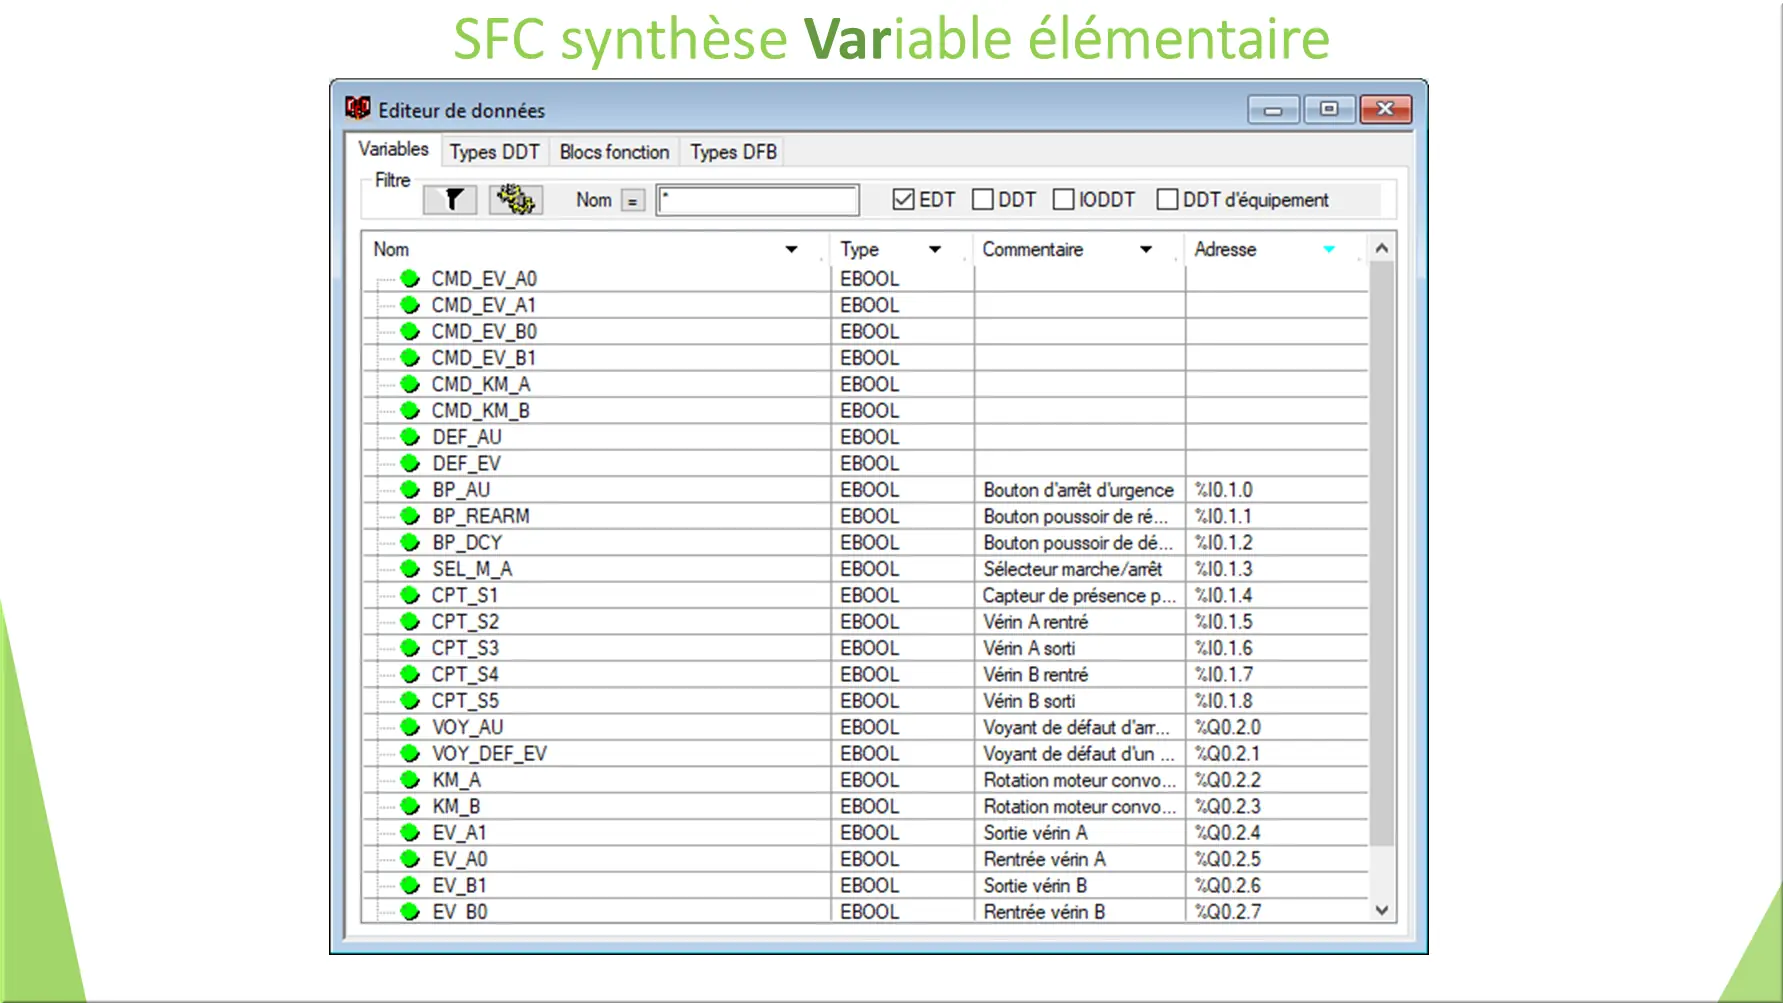Click the green status icon beside CMD_EV_A0
This screenshot has width=1783, height=1003.
point(409,278)
